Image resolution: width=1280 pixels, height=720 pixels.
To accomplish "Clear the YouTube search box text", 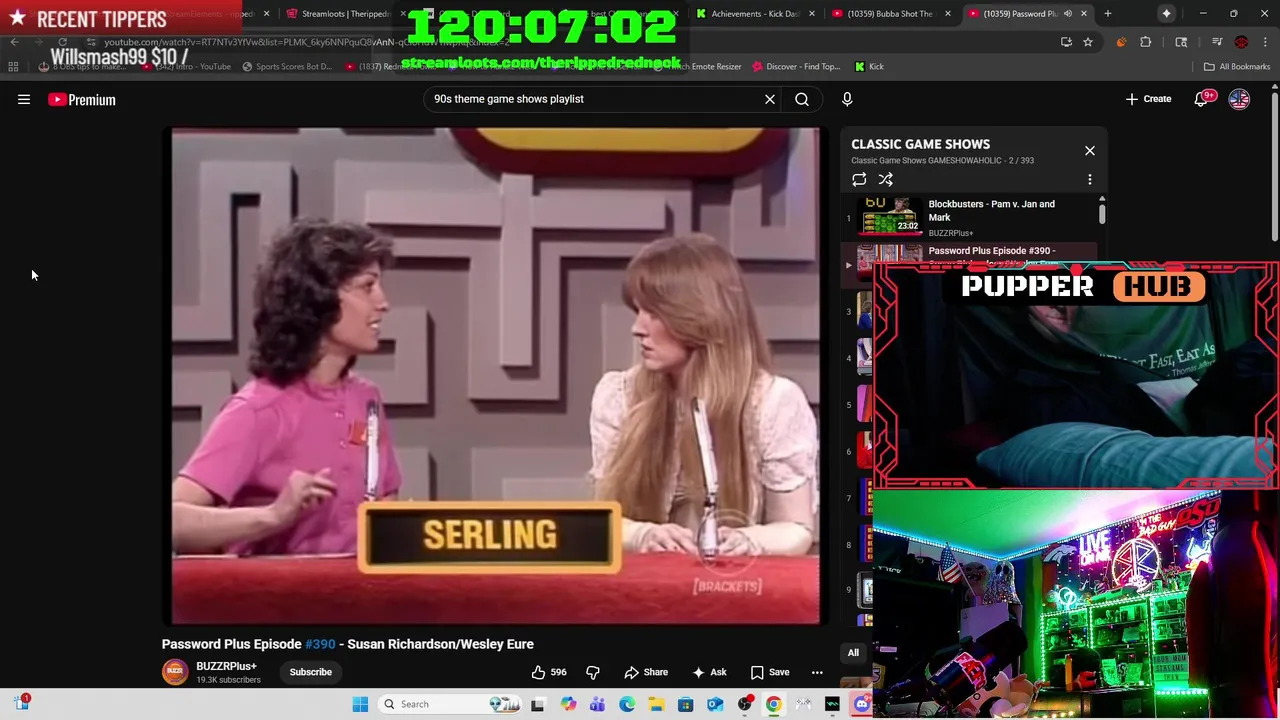I will pos(770,99).
